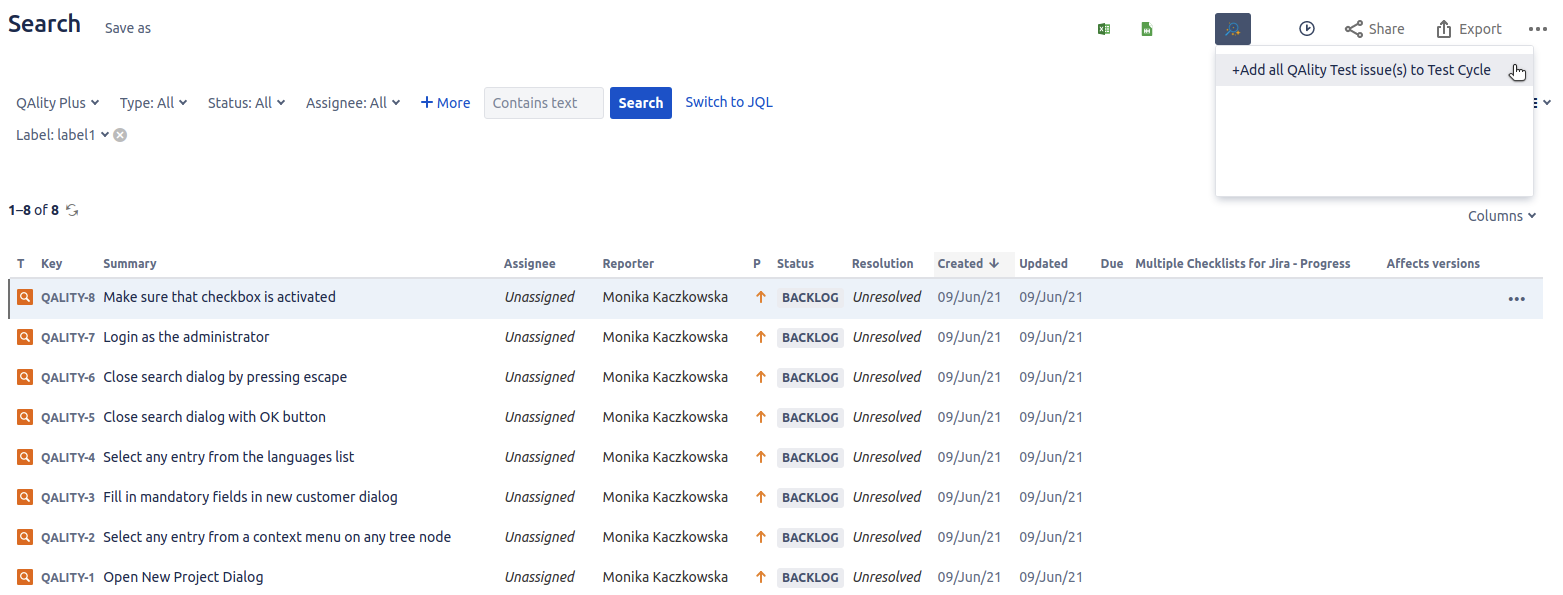Screen dimensions: 1563x595
Task: Expand the QAlity Plus project dropdown
Action: click(58, 102)
